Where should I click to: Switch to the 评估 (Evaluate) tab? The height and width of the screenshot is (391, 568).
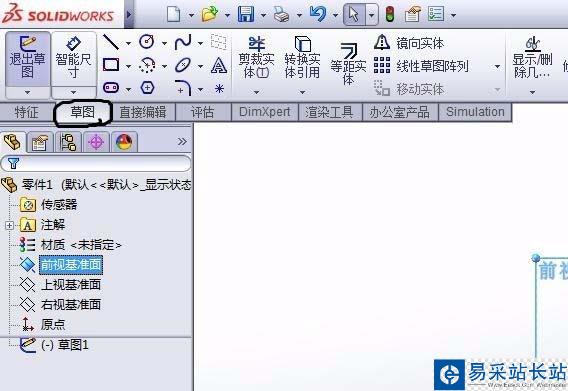tap(202, 112)
